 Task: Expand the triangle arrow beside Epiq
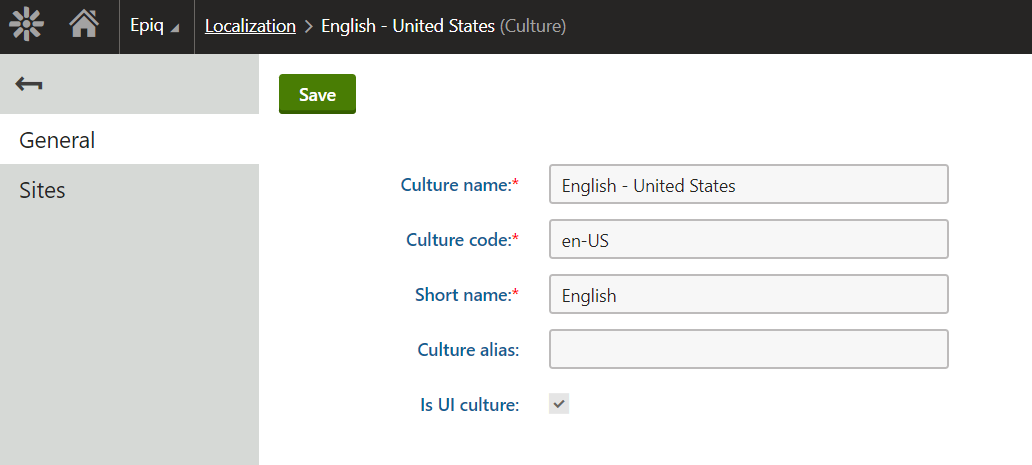175,28
